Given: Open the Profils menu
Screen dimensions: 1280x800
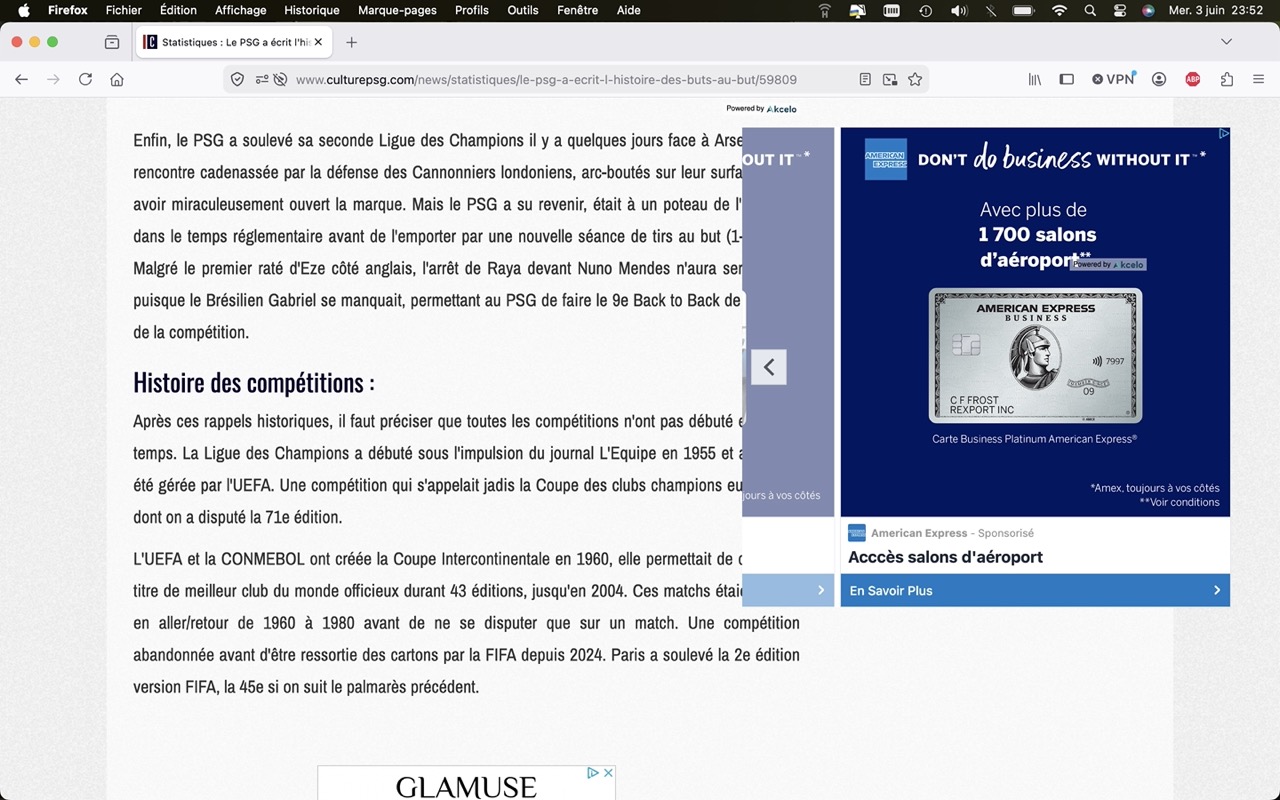Looking at the screenshot, I should click(x=472, y=11).
